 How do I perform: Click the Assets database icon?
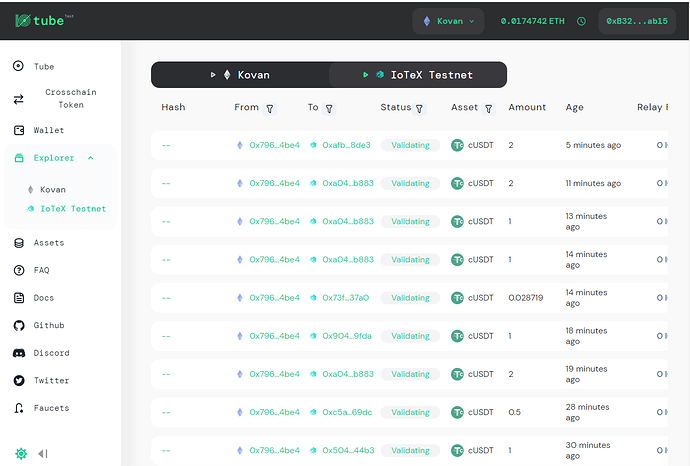[x=19, y=243]
